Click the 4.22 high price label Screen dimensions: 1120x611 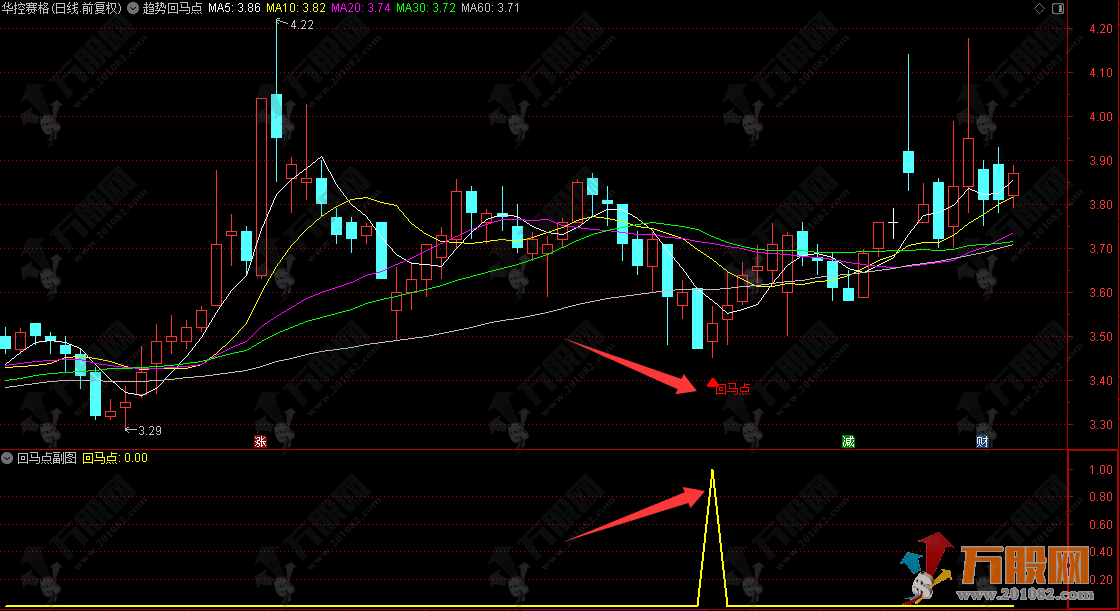point(301,25)
